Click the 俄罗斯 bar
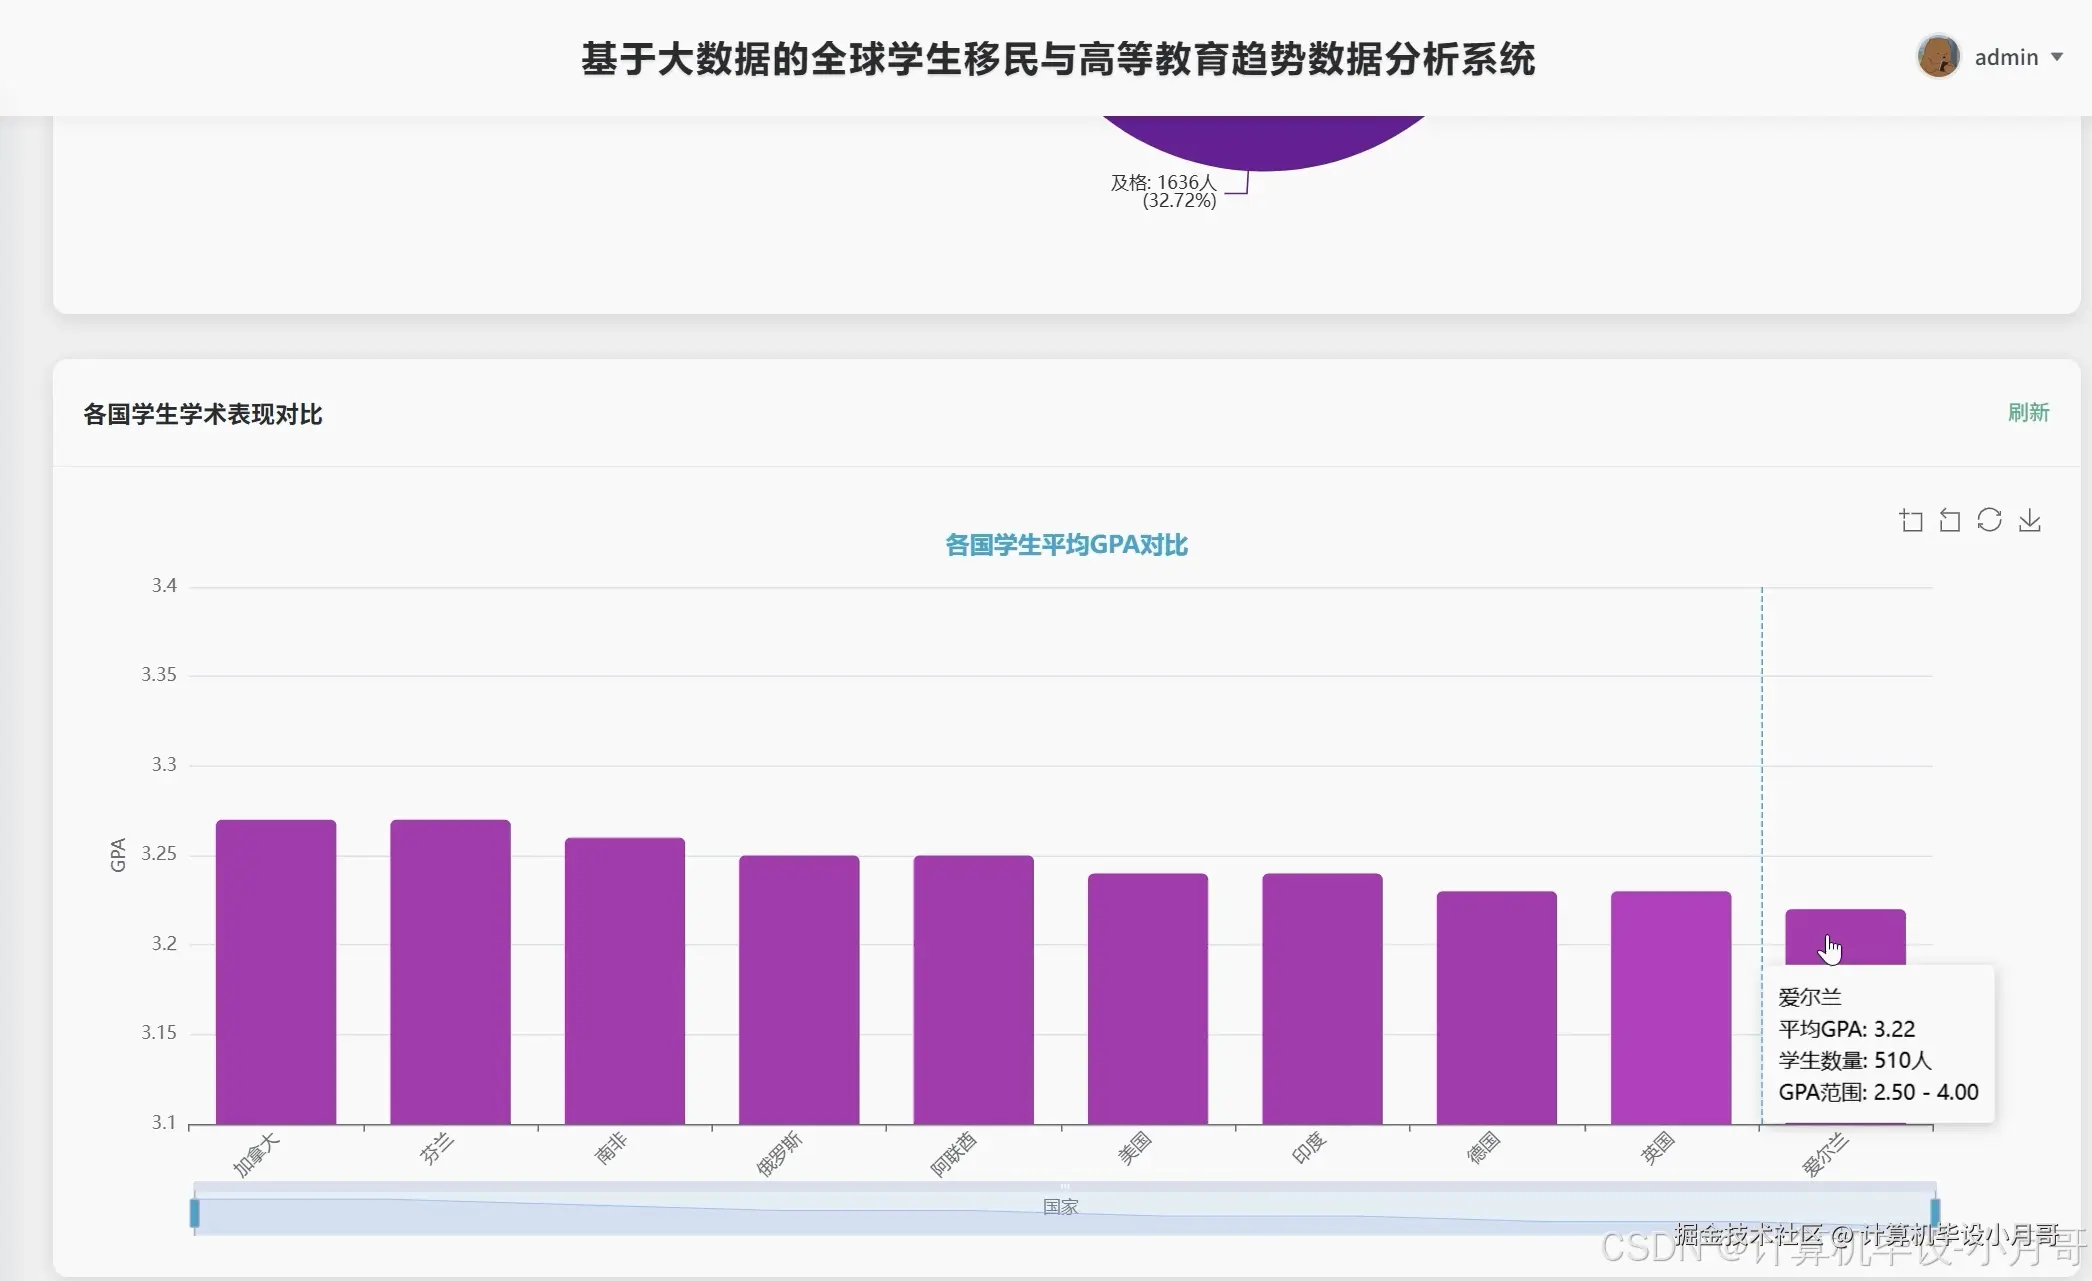2092x1281 pixels. pyautogui.click(x=799, y=990)
